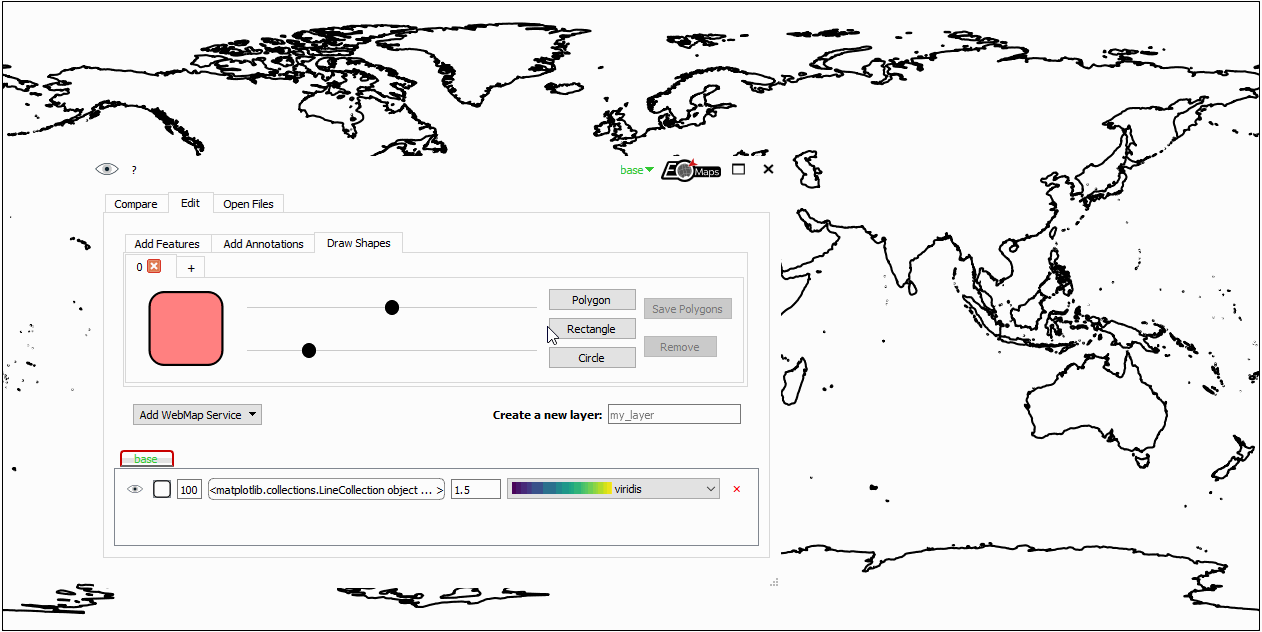Click the matplotlib LineCollection object label
Screen dimensions: 1262x632
click(326, 490)
